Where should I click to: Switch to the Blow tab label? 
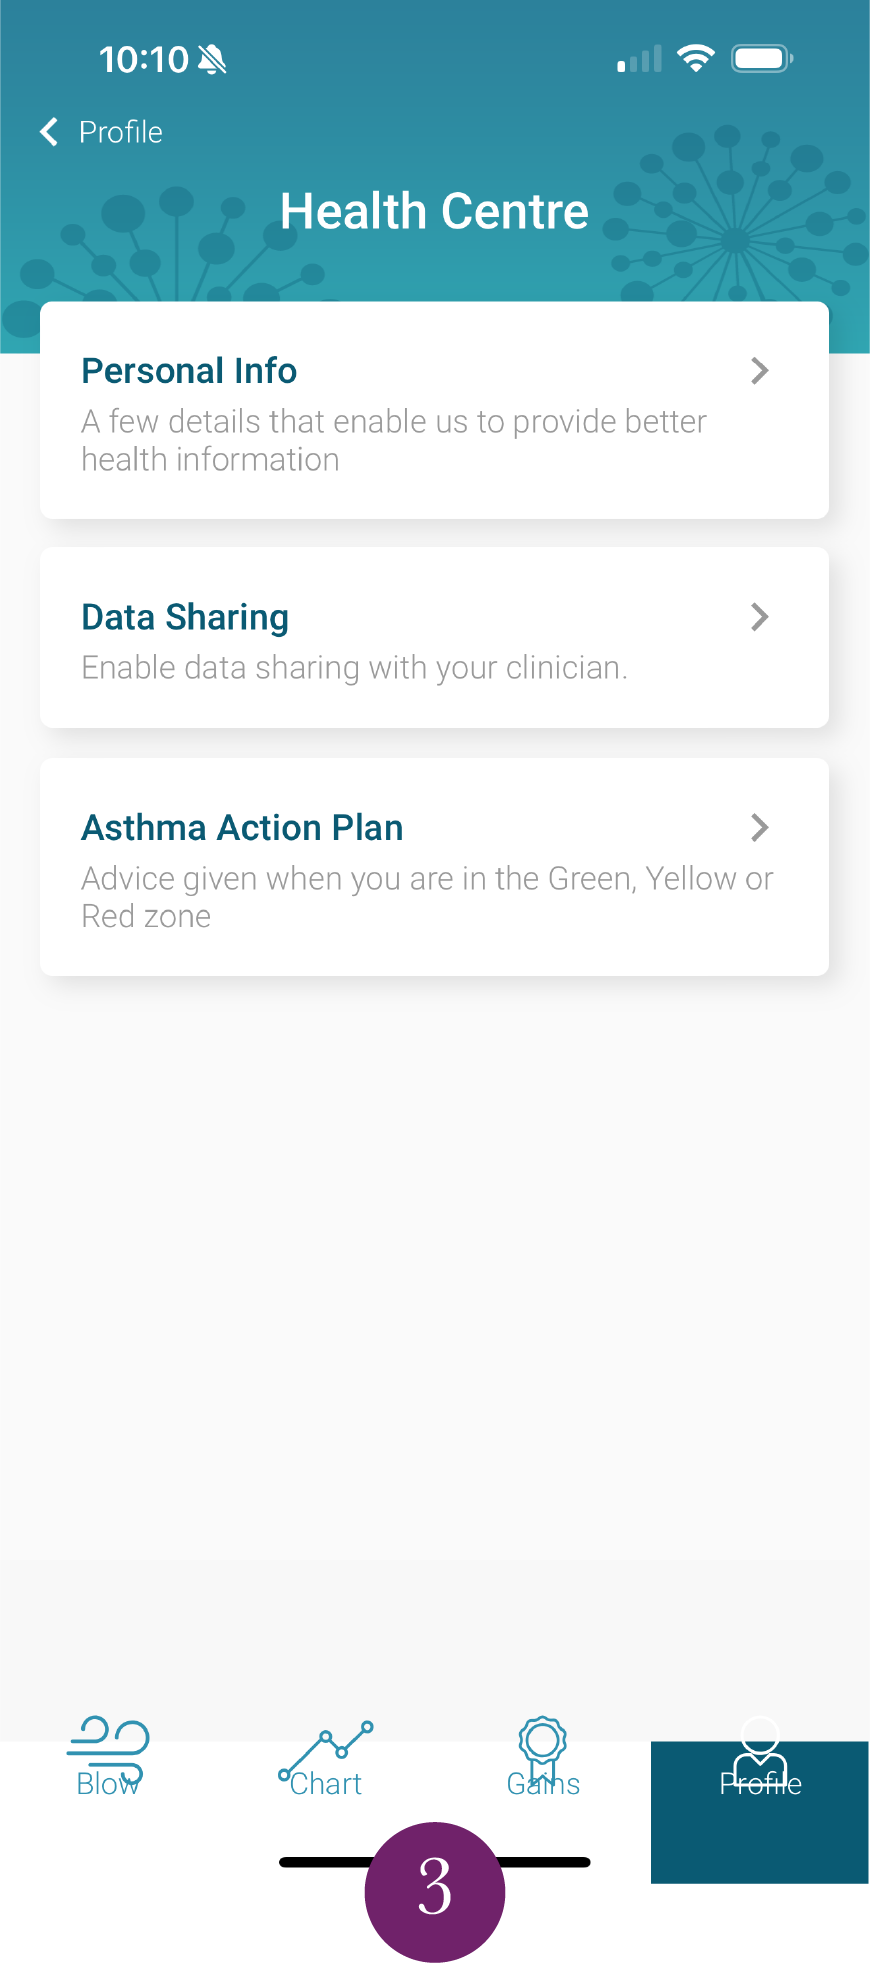108,1784
